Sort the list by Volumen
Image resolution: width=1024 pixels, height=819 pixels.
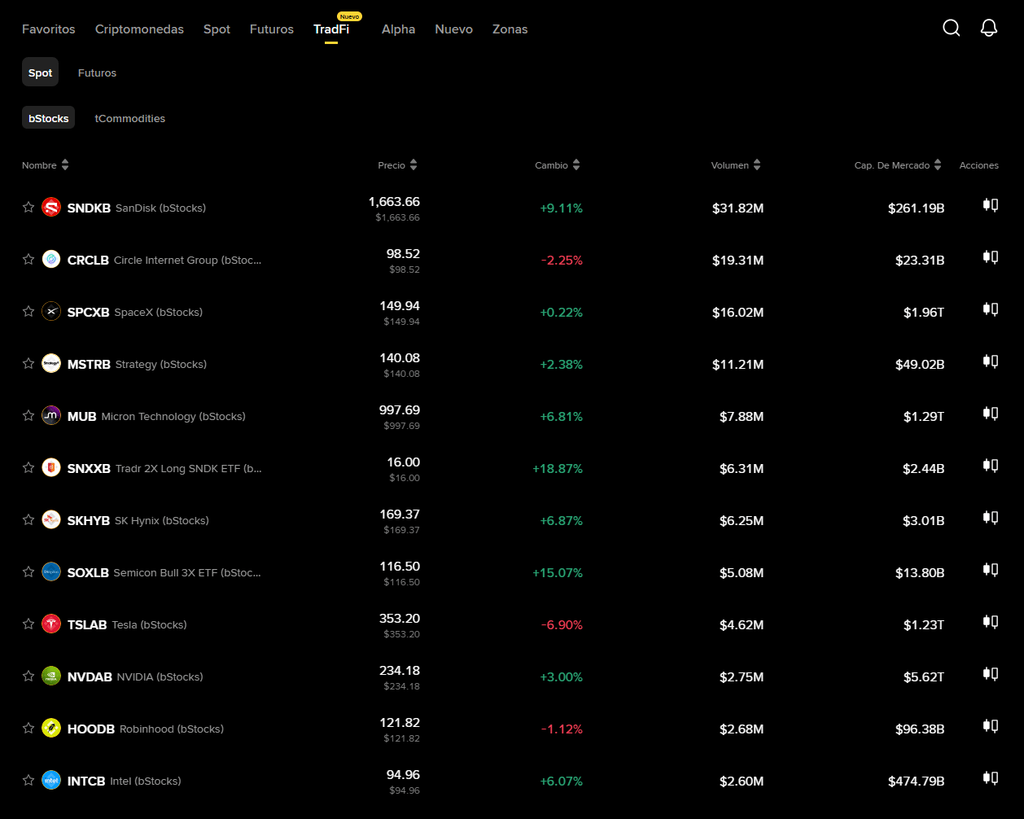[735, 165]
